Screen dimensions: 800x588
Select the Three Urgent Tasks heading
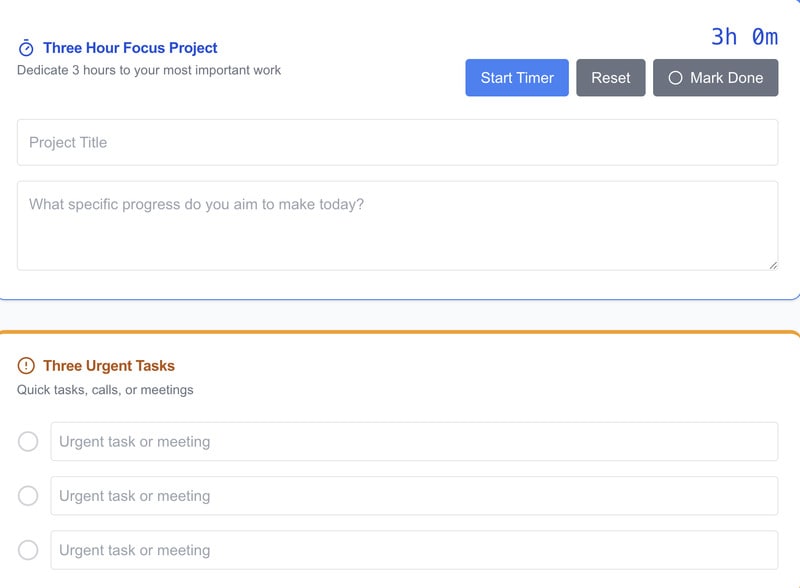tap(109, 366)
